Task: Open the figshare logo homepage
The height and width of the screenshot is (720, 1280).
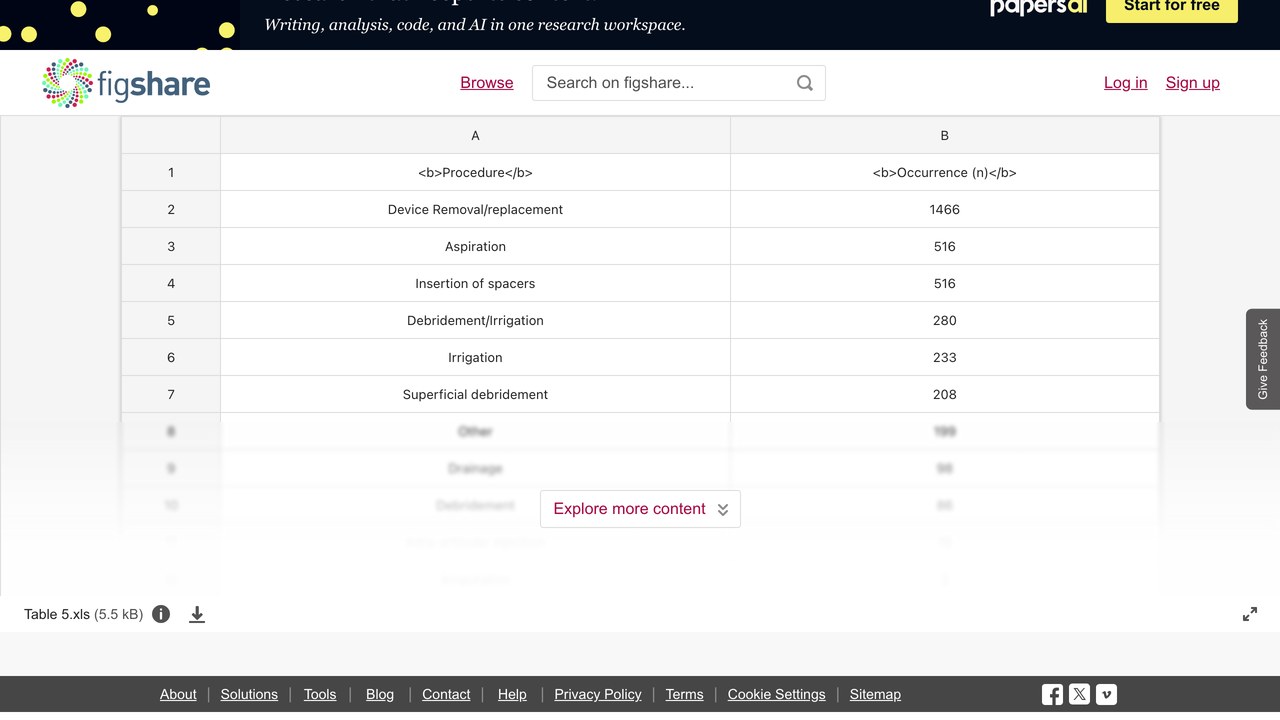Action: (x=126, y=83)
